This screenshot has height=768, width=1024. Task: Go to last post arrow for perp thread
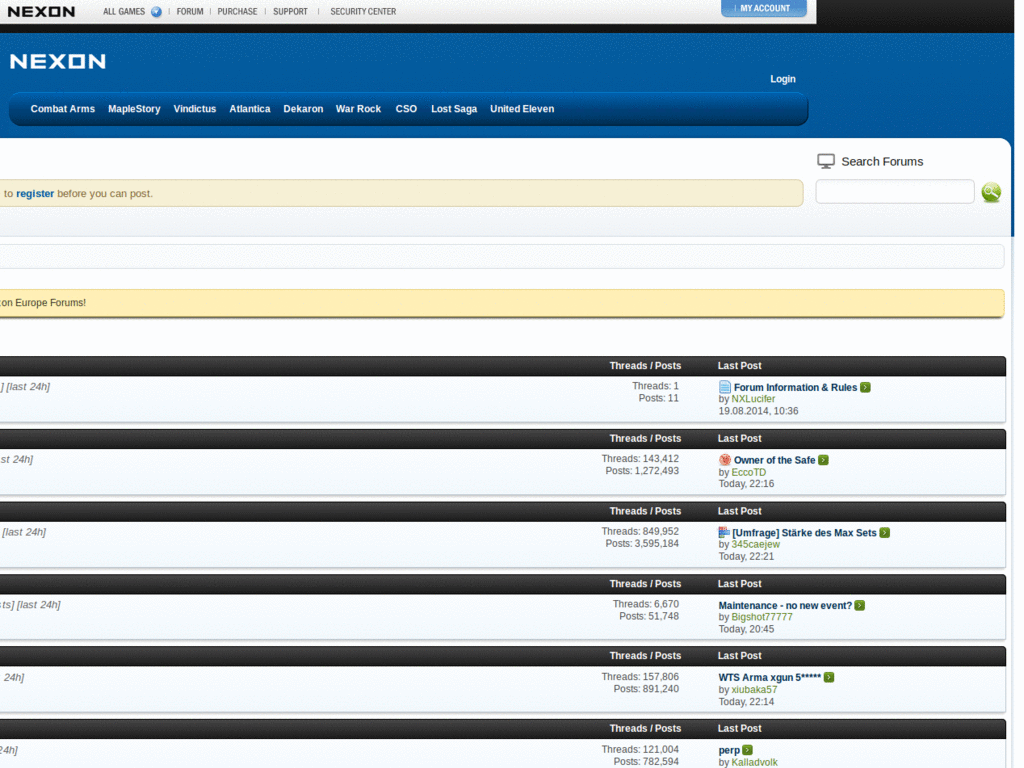(x=748, y=750)
